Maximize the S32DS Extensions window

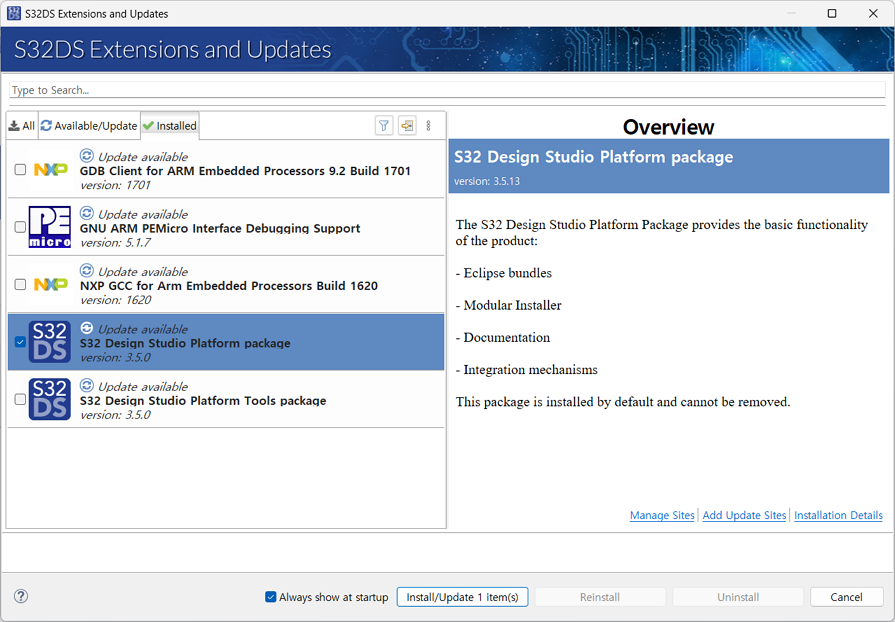pos(832,13)
